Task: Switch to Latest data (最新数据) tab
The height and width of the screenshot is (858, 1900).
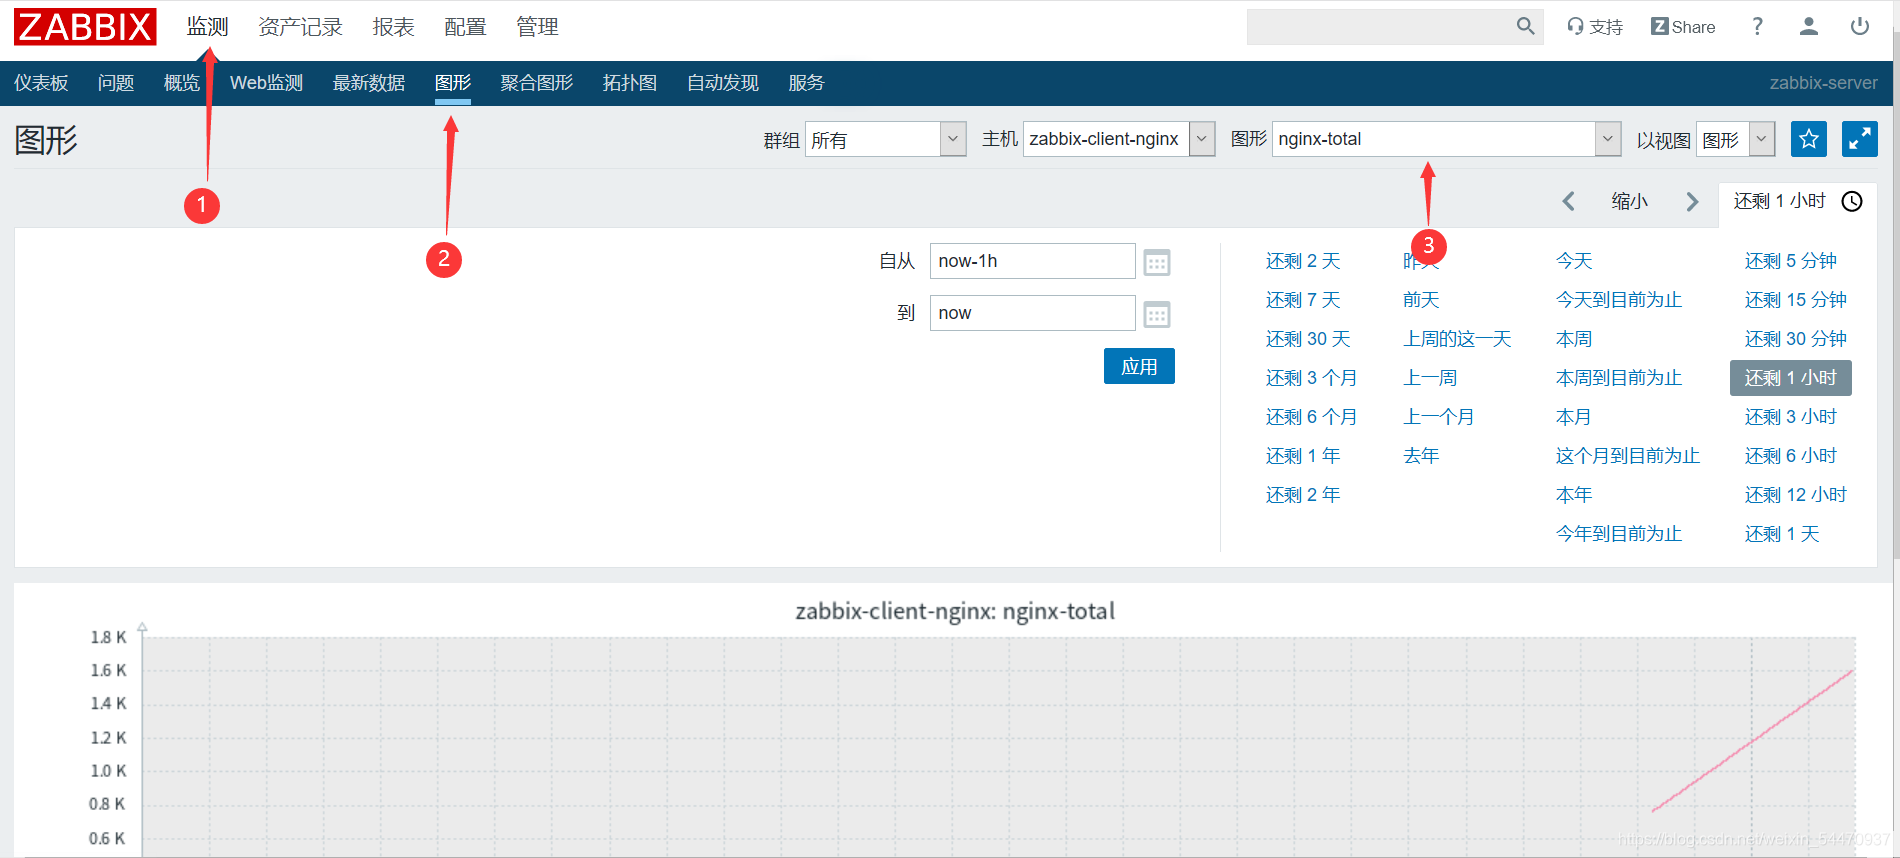Action: 369,83
